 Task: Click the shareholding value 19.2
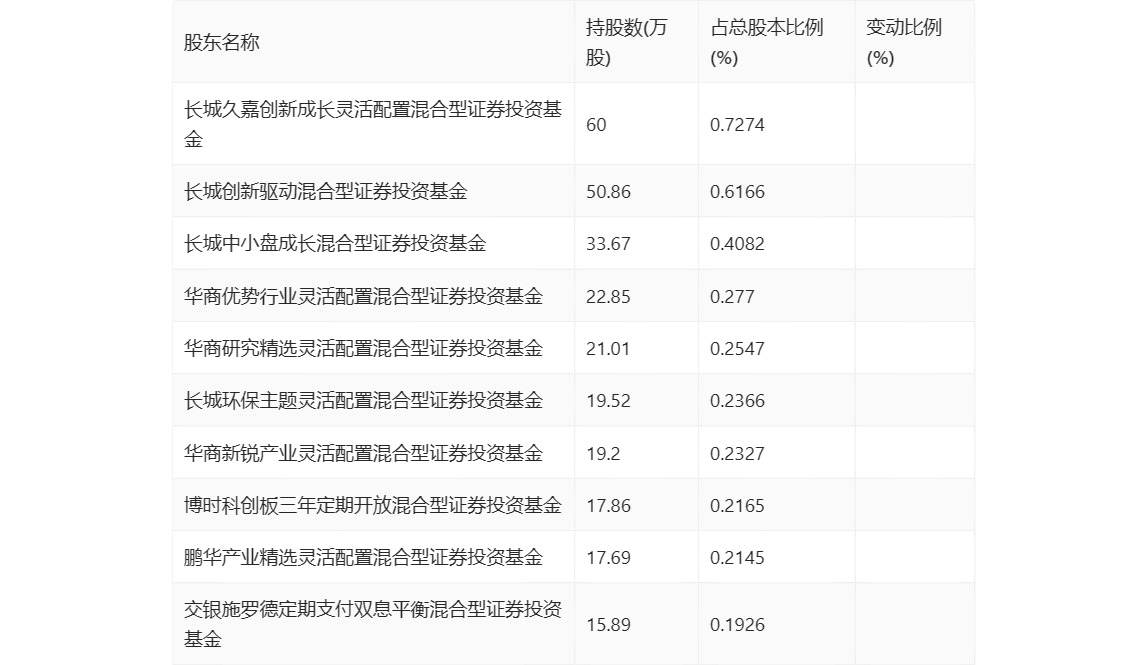[x=603, y=453]
